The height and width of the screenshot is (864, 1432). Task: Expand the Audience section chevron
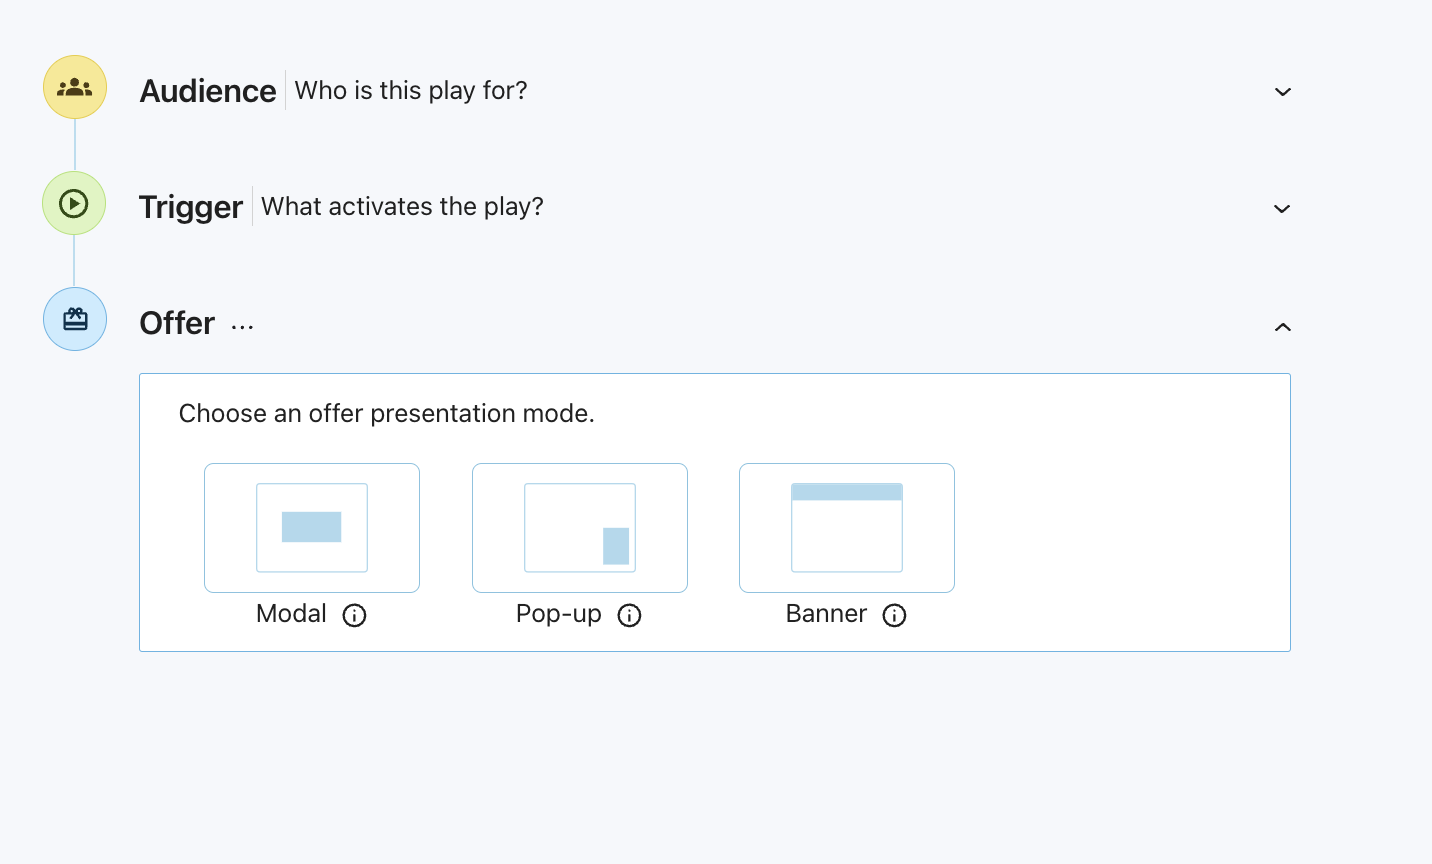click(x=1283, y=92)
